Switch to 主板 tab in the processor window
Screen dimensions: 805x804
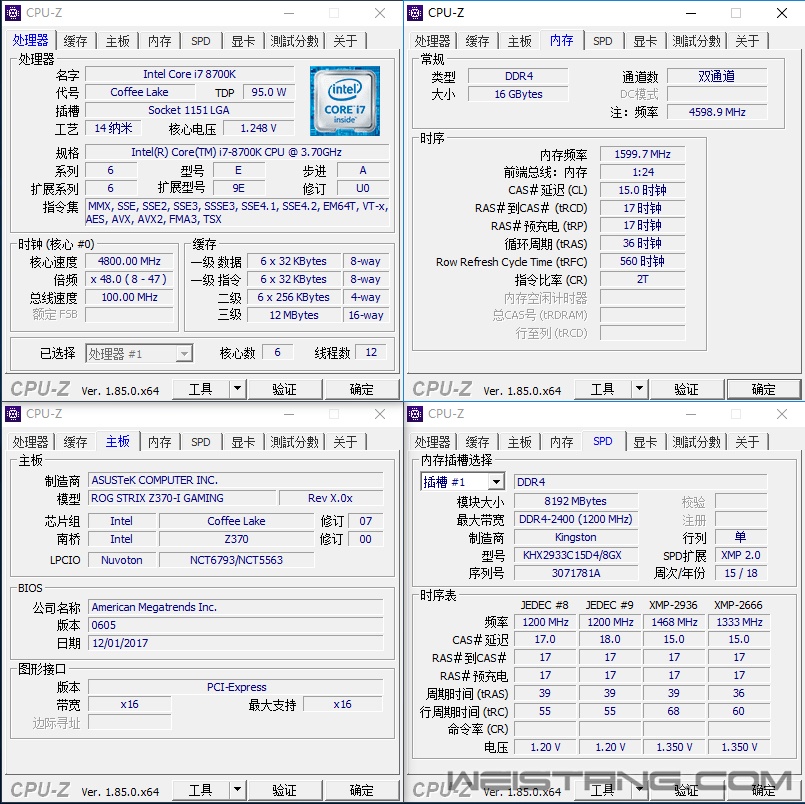click(118, 41)
